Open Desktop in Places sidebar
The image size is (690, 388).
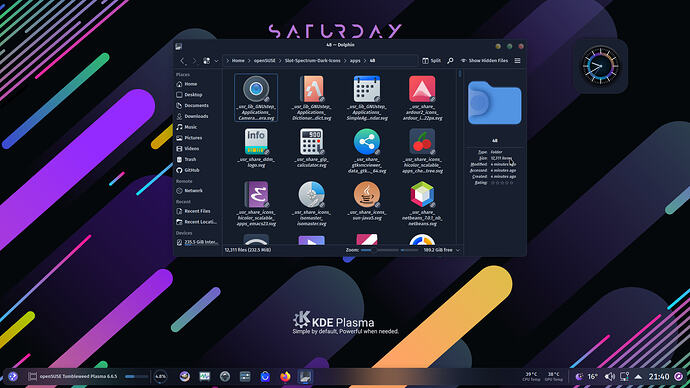tap(197, 95)
